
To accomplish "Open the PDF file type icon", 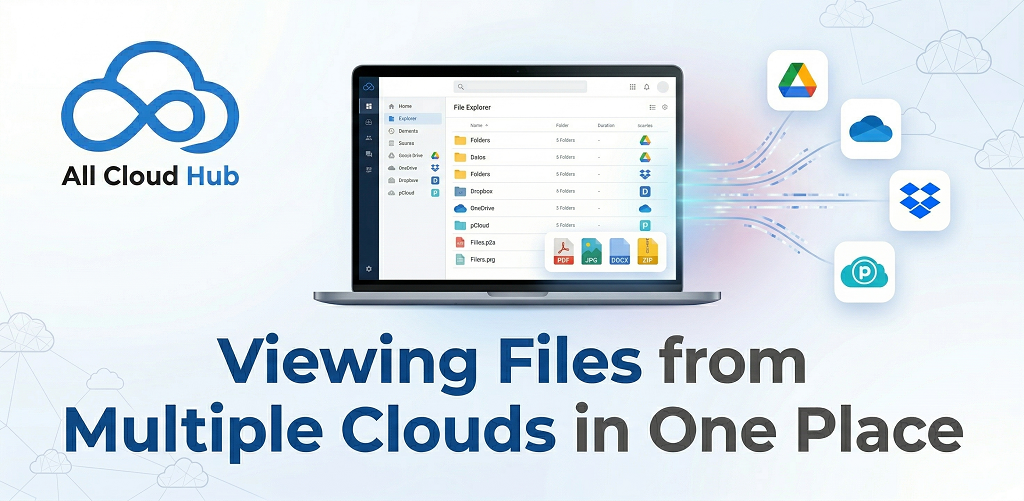I will 563,252.
